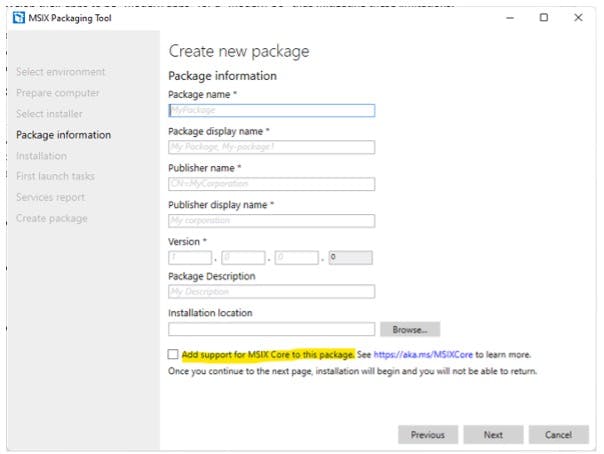
Task: Open the aka.ms/MSIXCore link
Action: click(x=423, y=354)
